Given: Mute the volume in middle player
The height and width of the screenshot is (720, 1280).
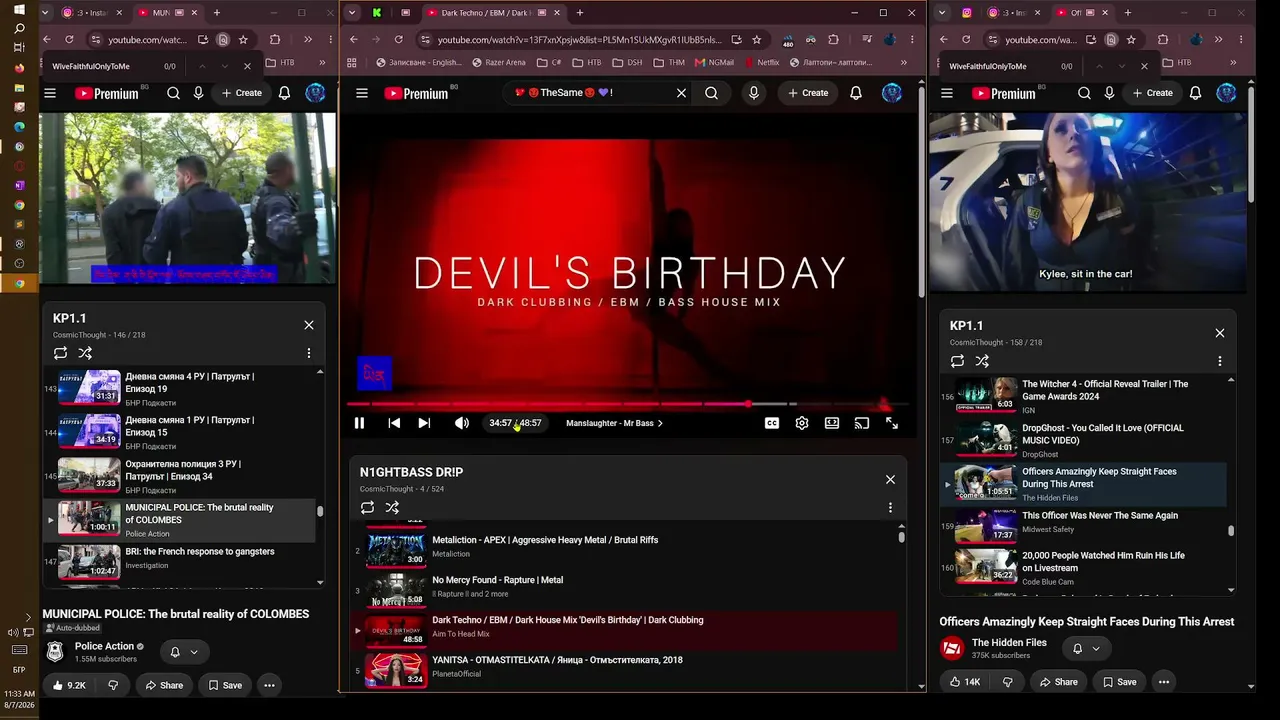Looking at the screenshot, I should [x=461, y=423].
